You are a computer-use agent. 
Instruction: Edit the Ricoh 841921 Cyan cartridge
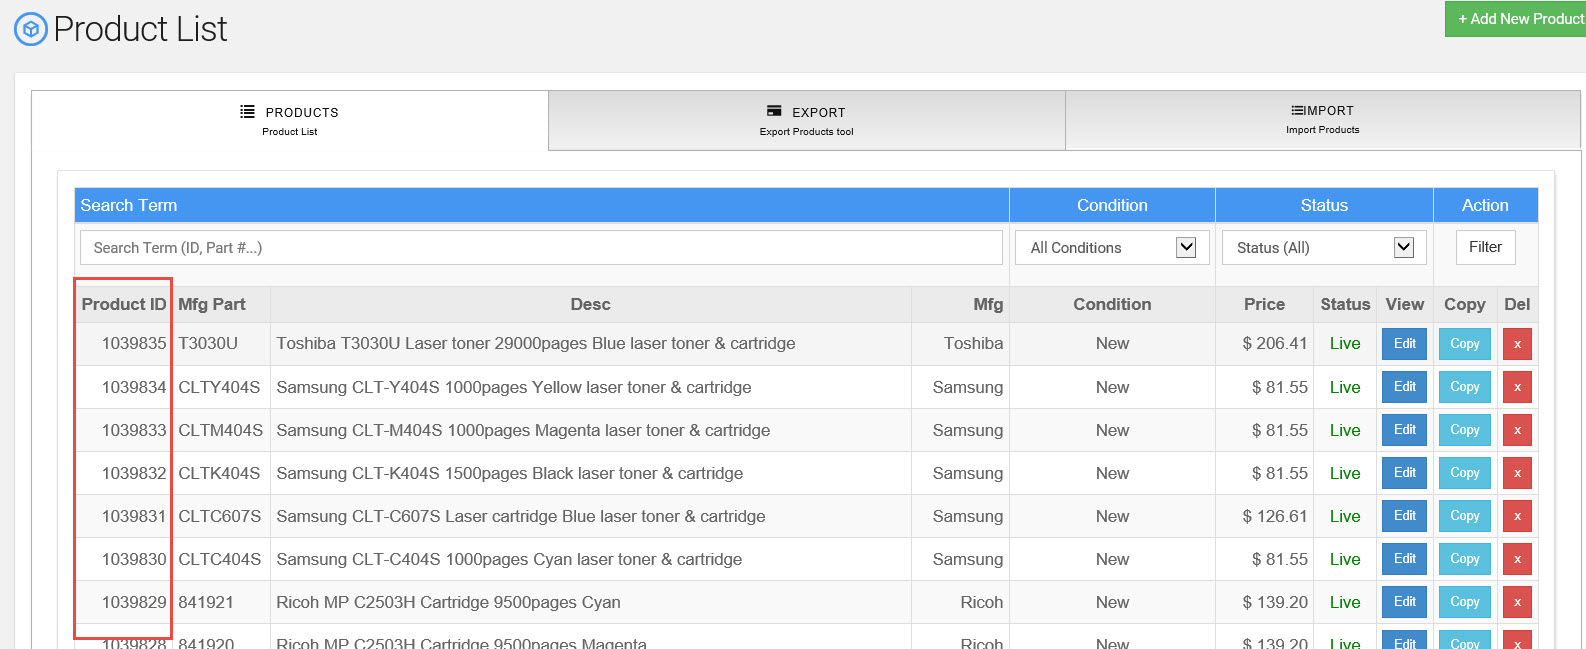1404,602
